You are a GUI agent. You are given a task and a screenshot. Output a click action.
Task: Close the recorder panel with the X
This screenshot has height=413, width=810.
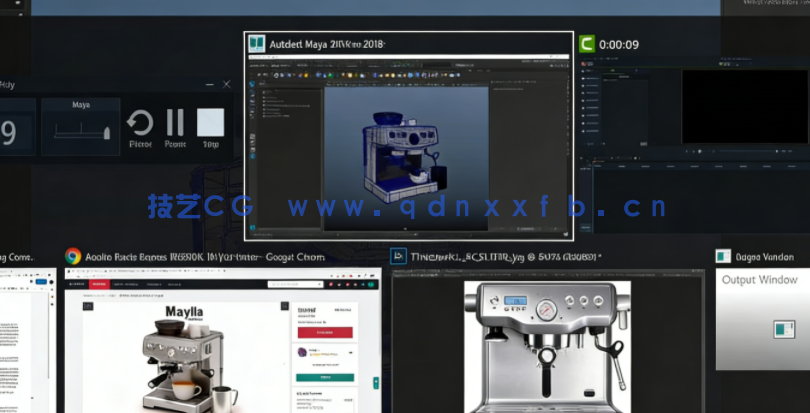[x=226, y=85]
